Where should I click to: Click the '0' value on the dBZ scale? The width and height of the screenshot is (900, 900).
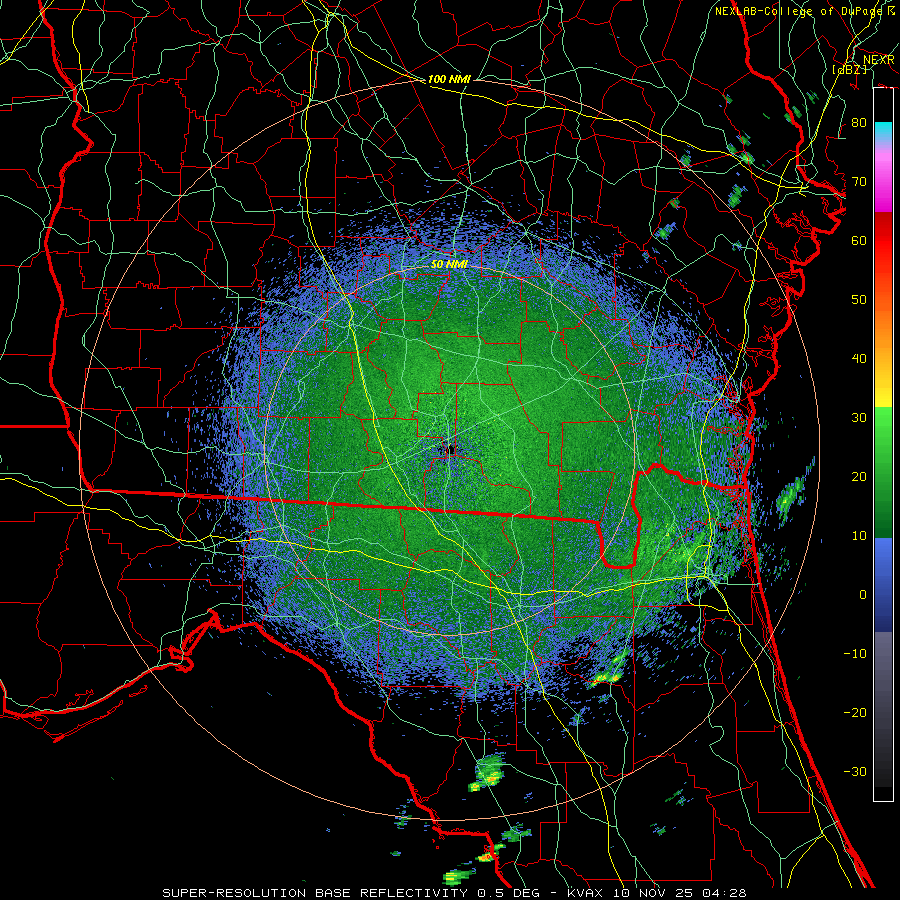point(862,595)
